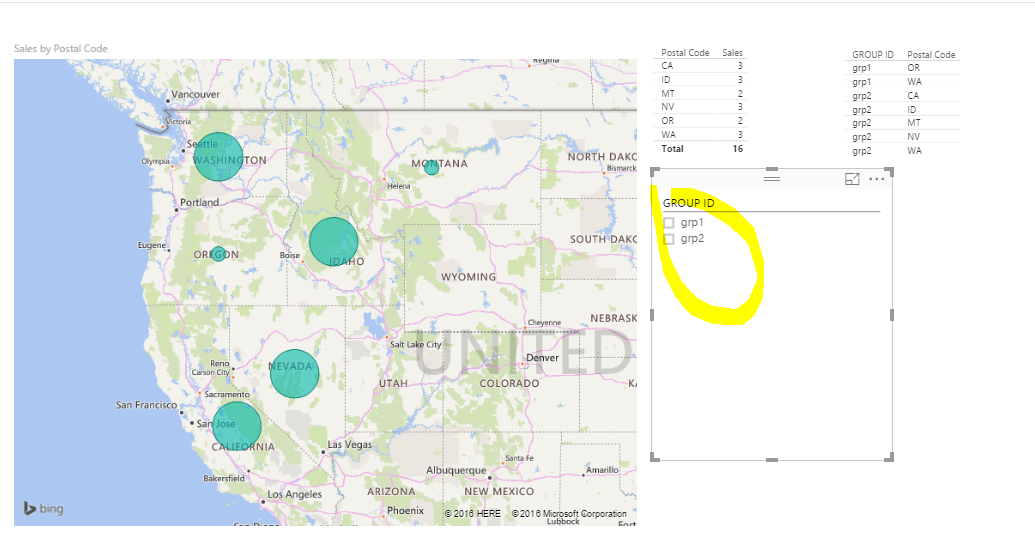Select the ID row in the sales table
This screenshot has height=547, width=1035.
(702, 79)
